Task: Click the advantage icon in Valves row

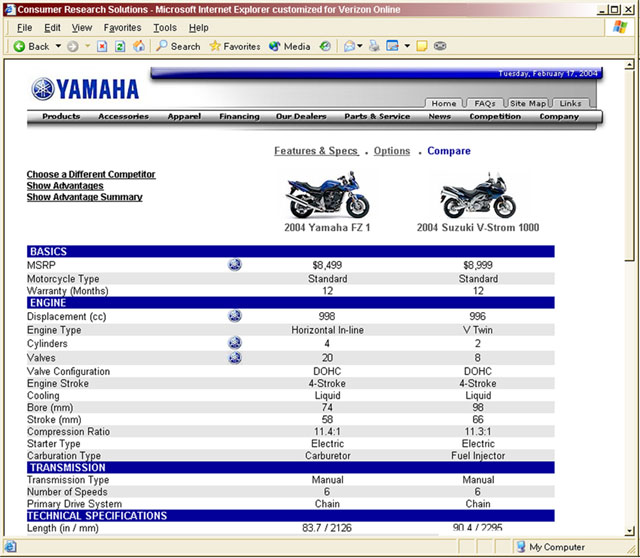Action: pos(235,358)
